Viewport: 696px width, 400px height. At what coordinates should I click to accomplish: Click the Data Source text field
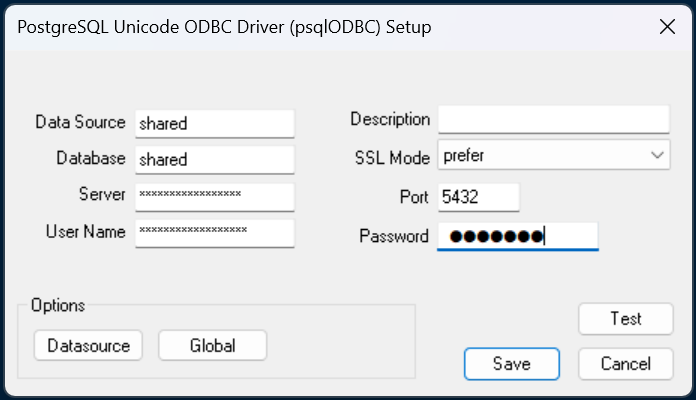(215, 123)
